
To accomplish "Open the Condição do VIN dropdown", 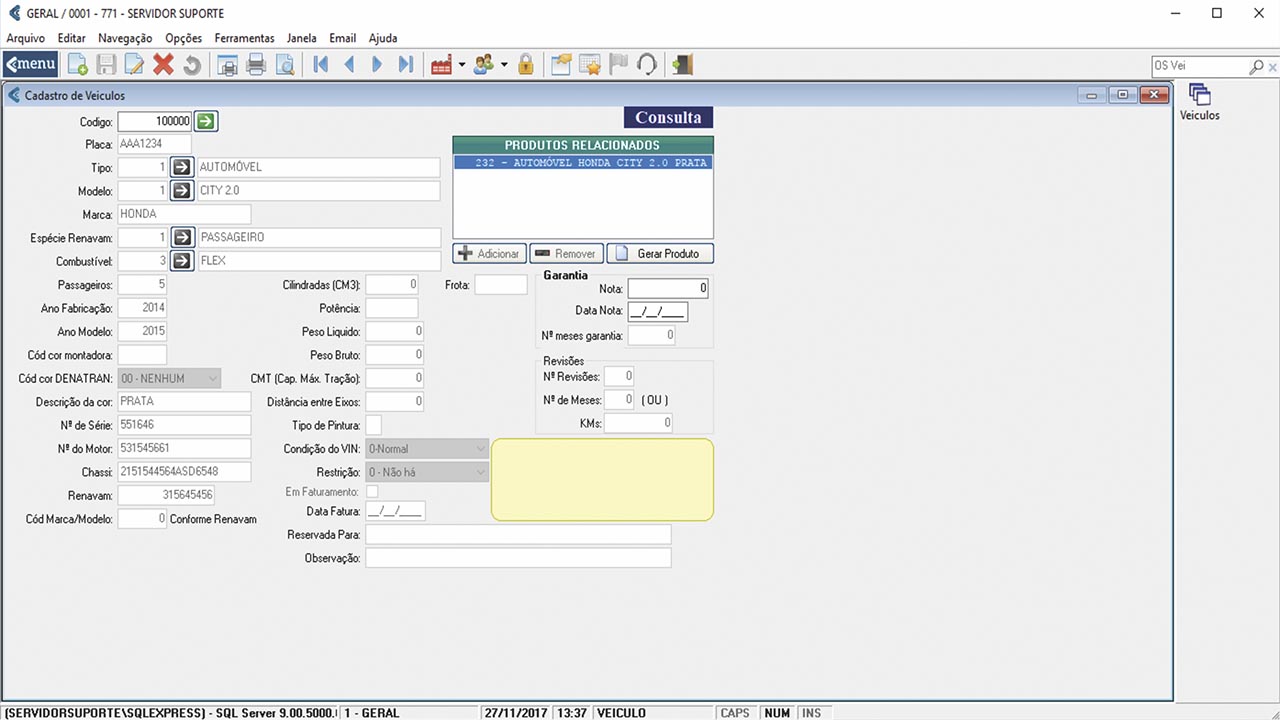I will [x=427, y=449].
